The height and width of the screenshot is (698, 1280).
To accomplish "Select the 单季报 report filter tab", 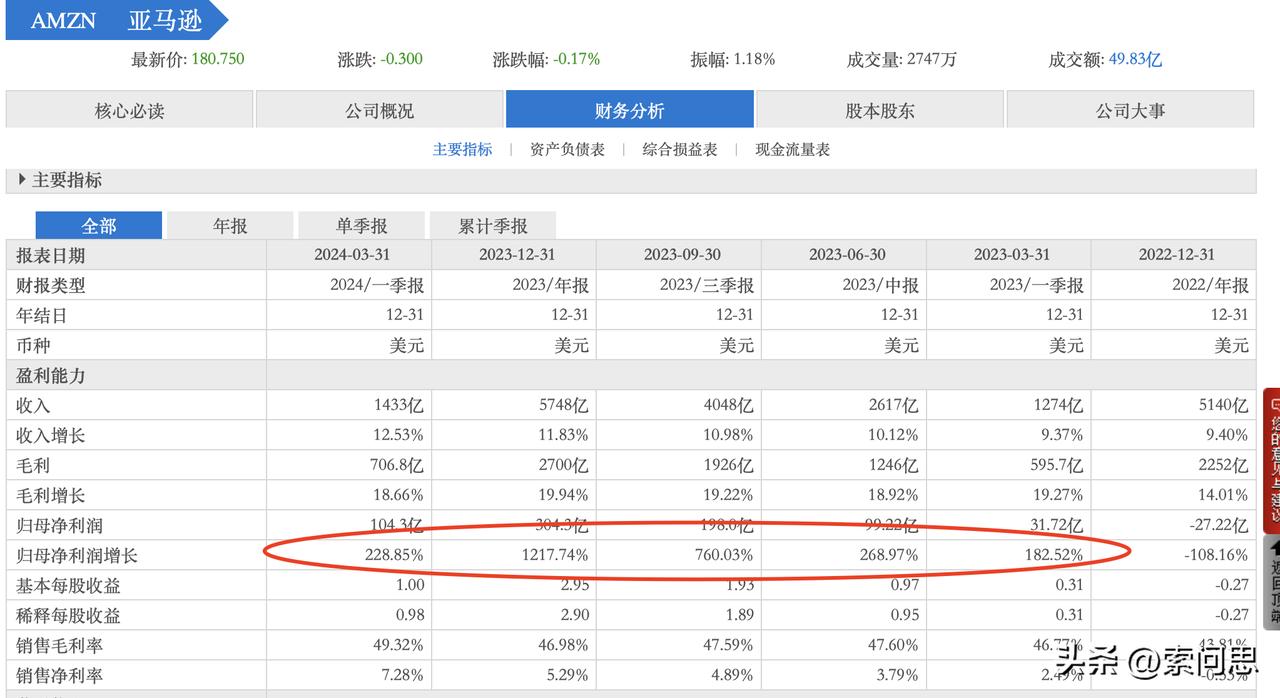I will 361,226.
